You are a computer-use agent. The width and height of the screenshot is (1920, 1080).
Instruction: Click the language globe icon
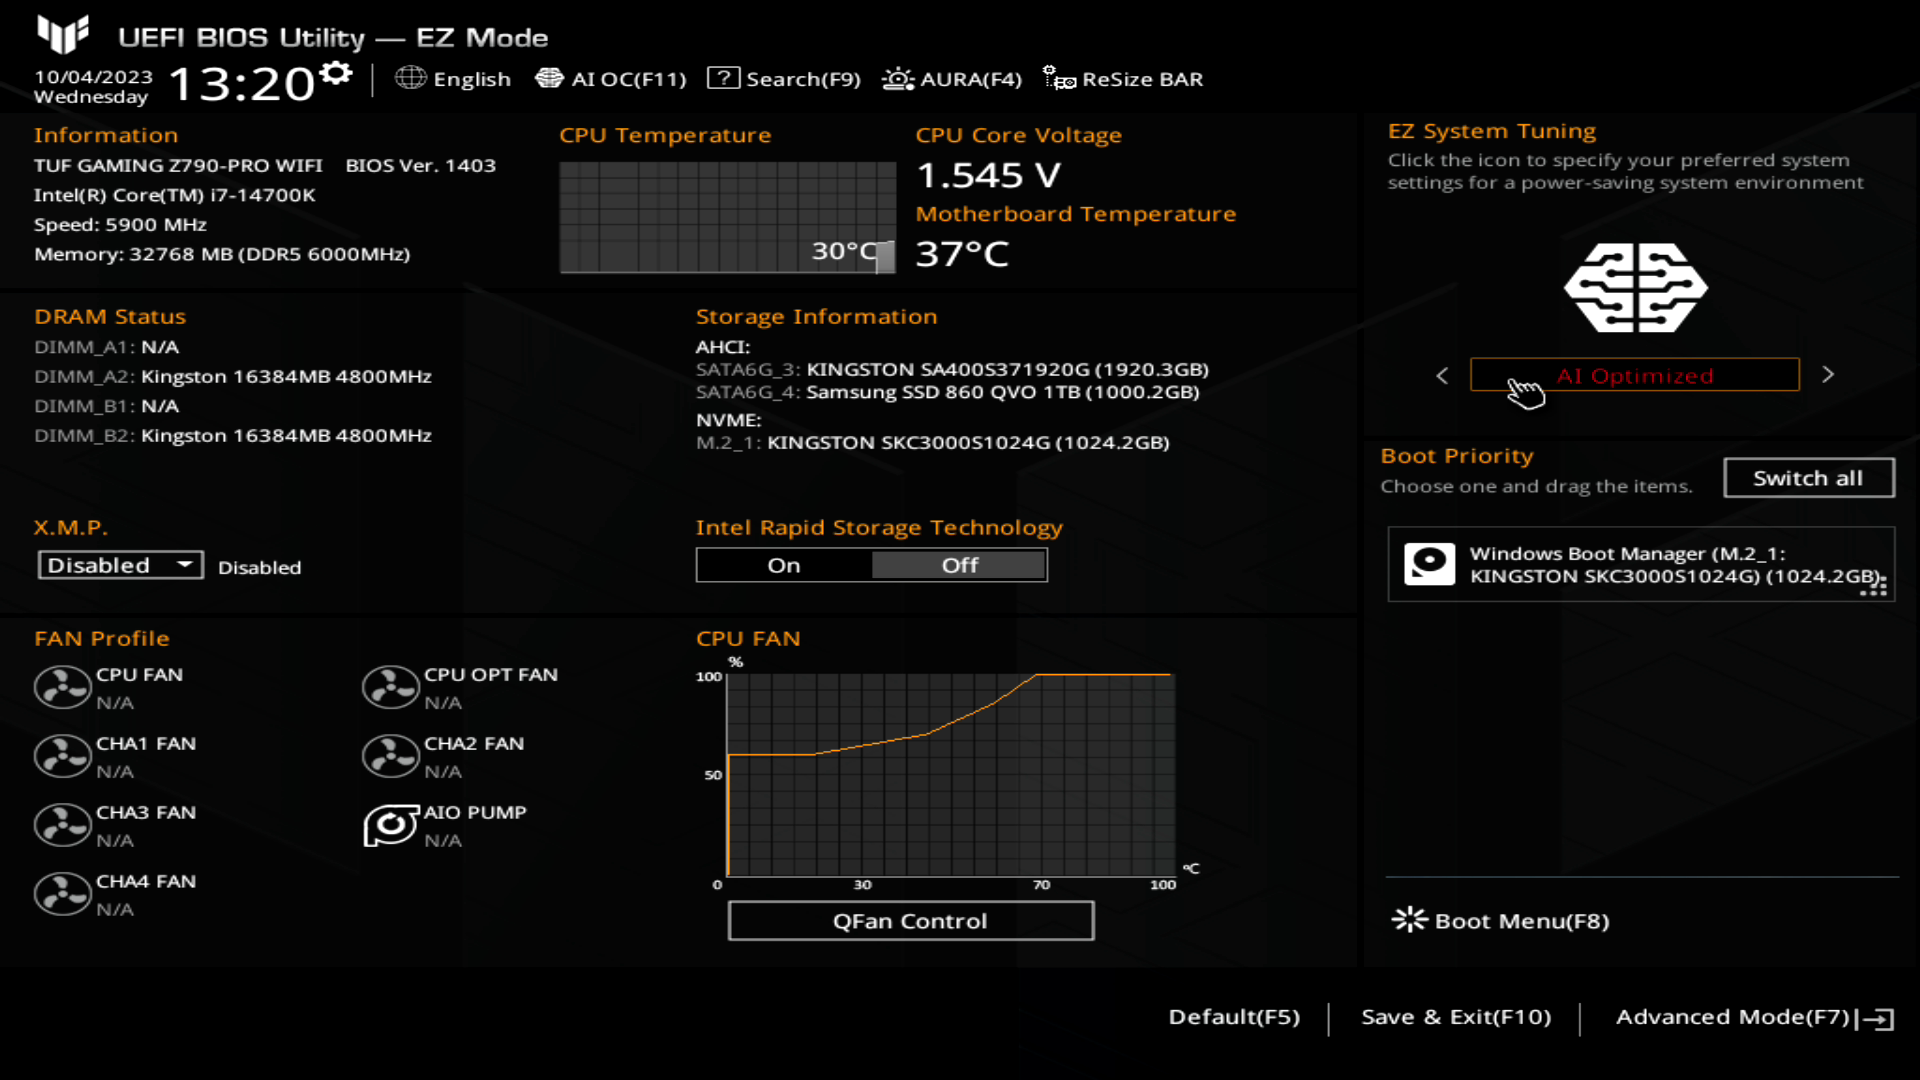411,78
